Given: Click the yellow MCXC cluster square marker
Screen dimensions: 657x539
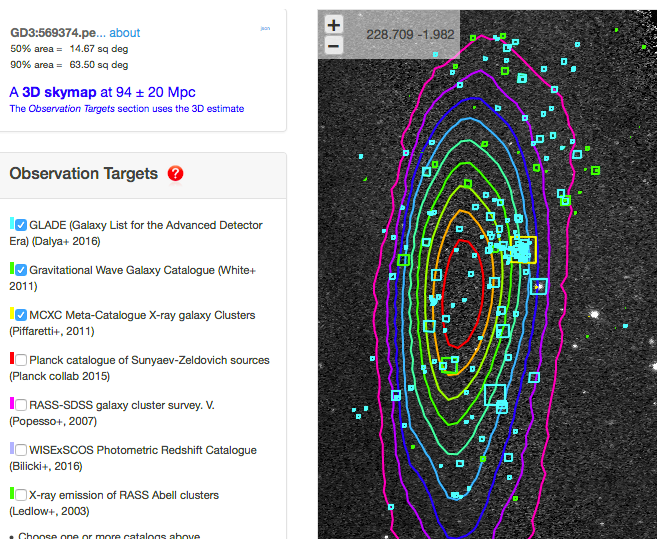Looking at the screenshot, I should (x=524, y=250).
